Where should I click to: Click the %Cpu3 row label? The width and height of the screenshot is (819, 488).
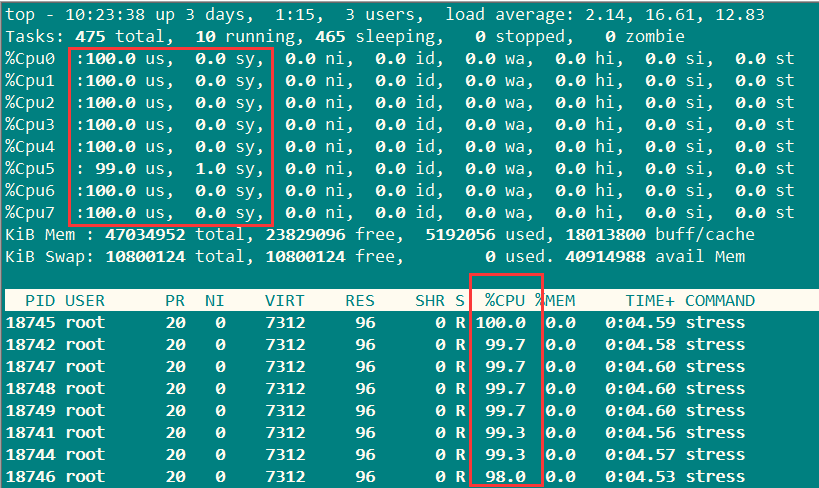(30, 124)
